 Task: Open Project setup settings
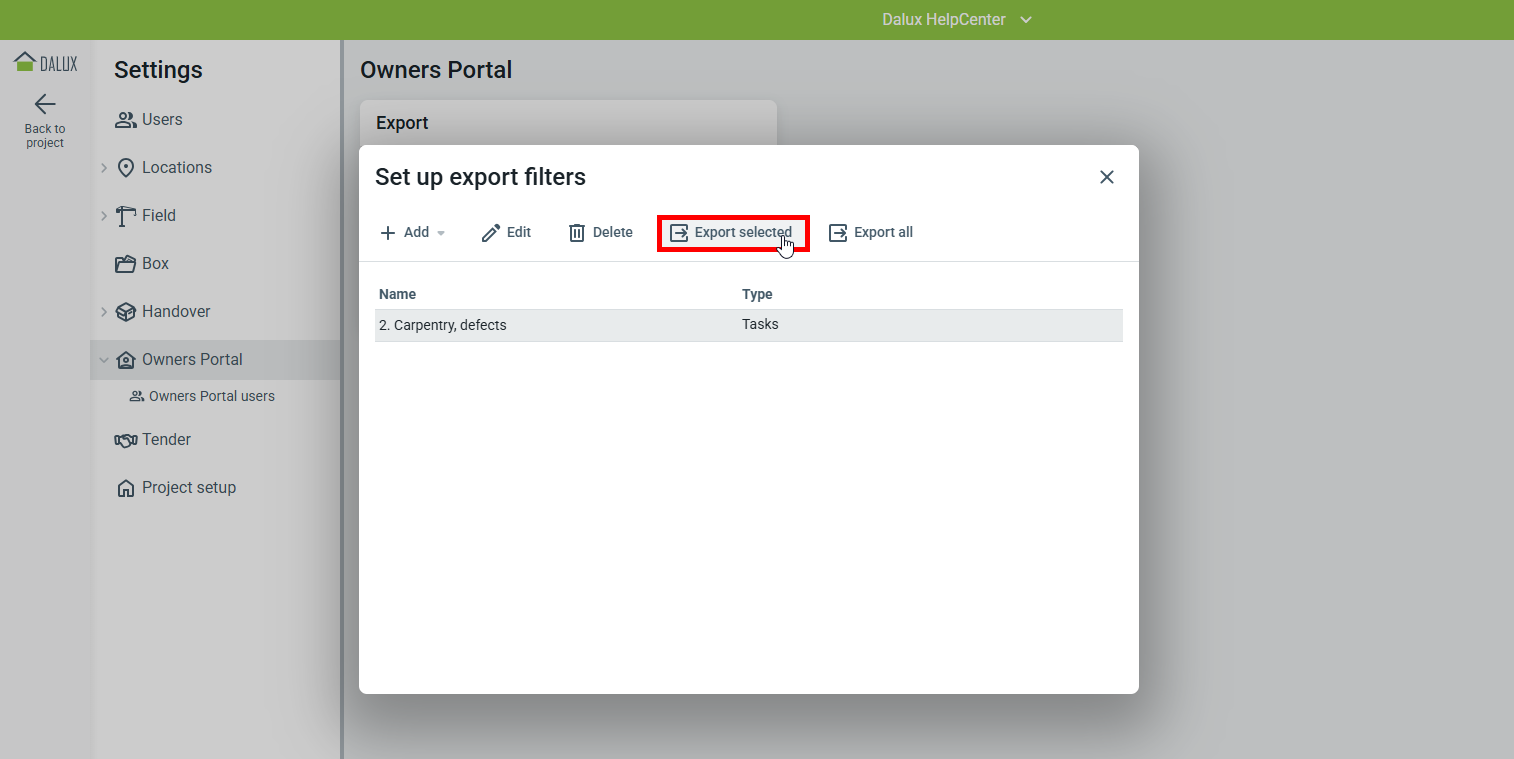pos(189,488)
